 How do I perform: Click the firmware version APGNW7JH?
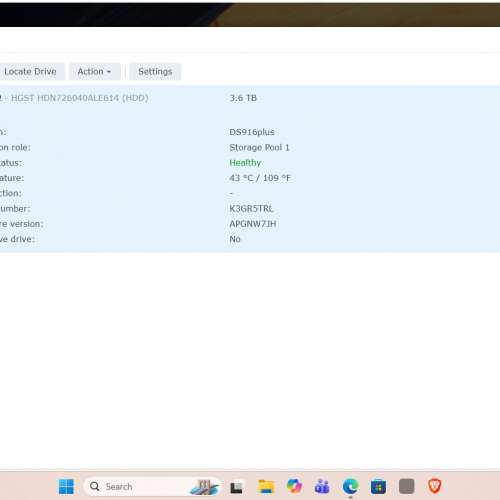click(253, 224)
